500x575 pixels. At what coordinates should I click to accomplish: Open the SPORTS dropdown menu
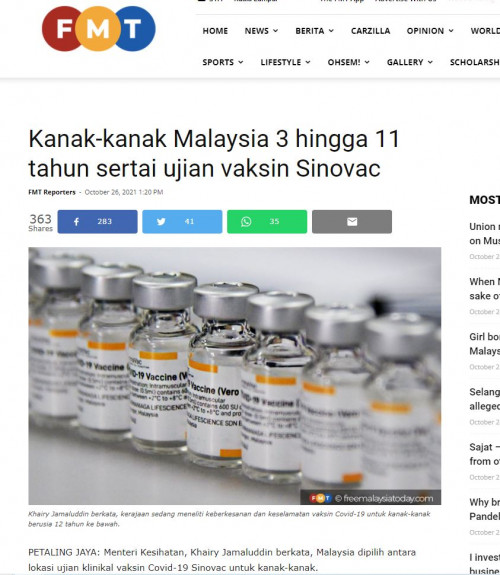point(223,62)
